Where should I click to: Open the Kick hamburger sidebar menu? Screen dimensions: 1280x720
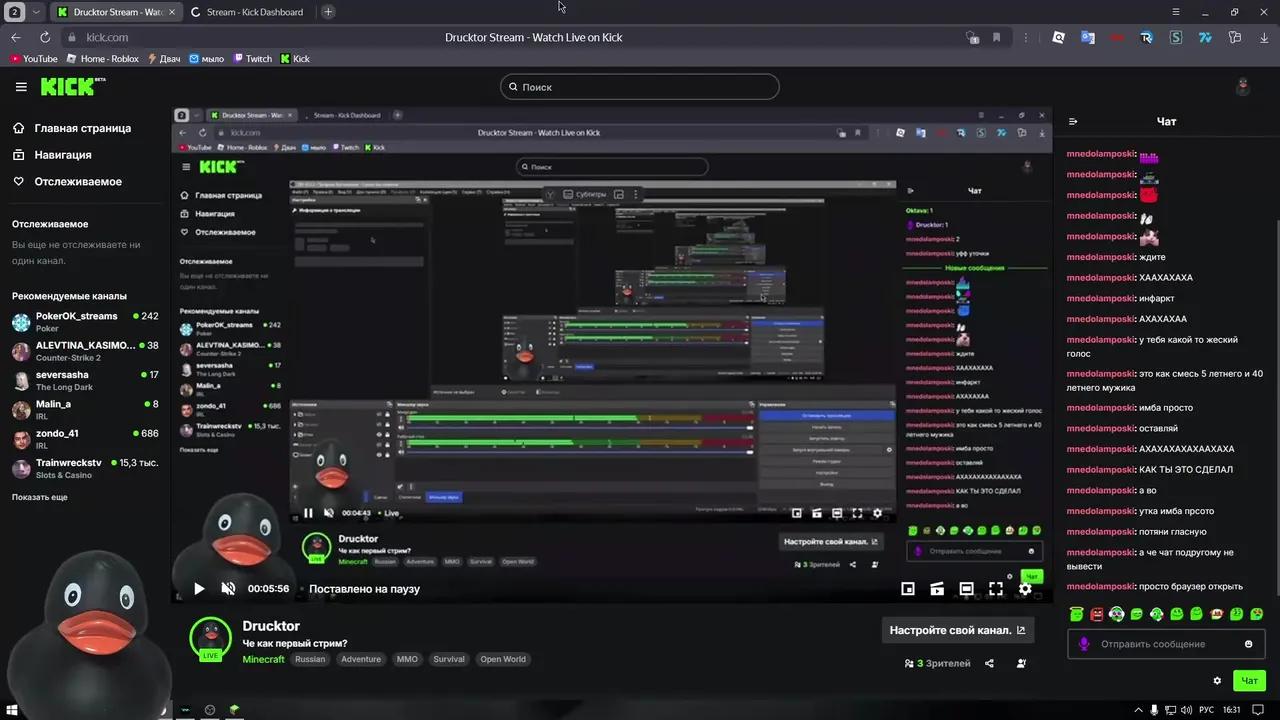click(21, 87)
